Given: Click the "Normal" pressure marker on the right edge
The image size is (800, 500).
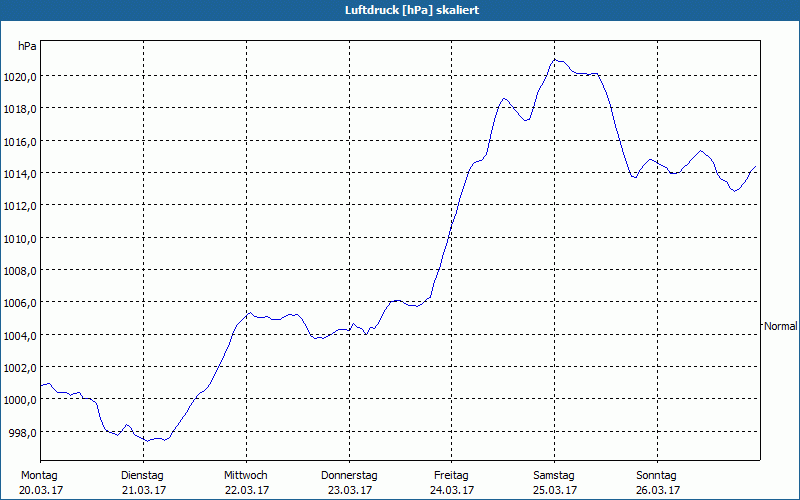Looking at the screenshot, I should click(x=780, y=326).
